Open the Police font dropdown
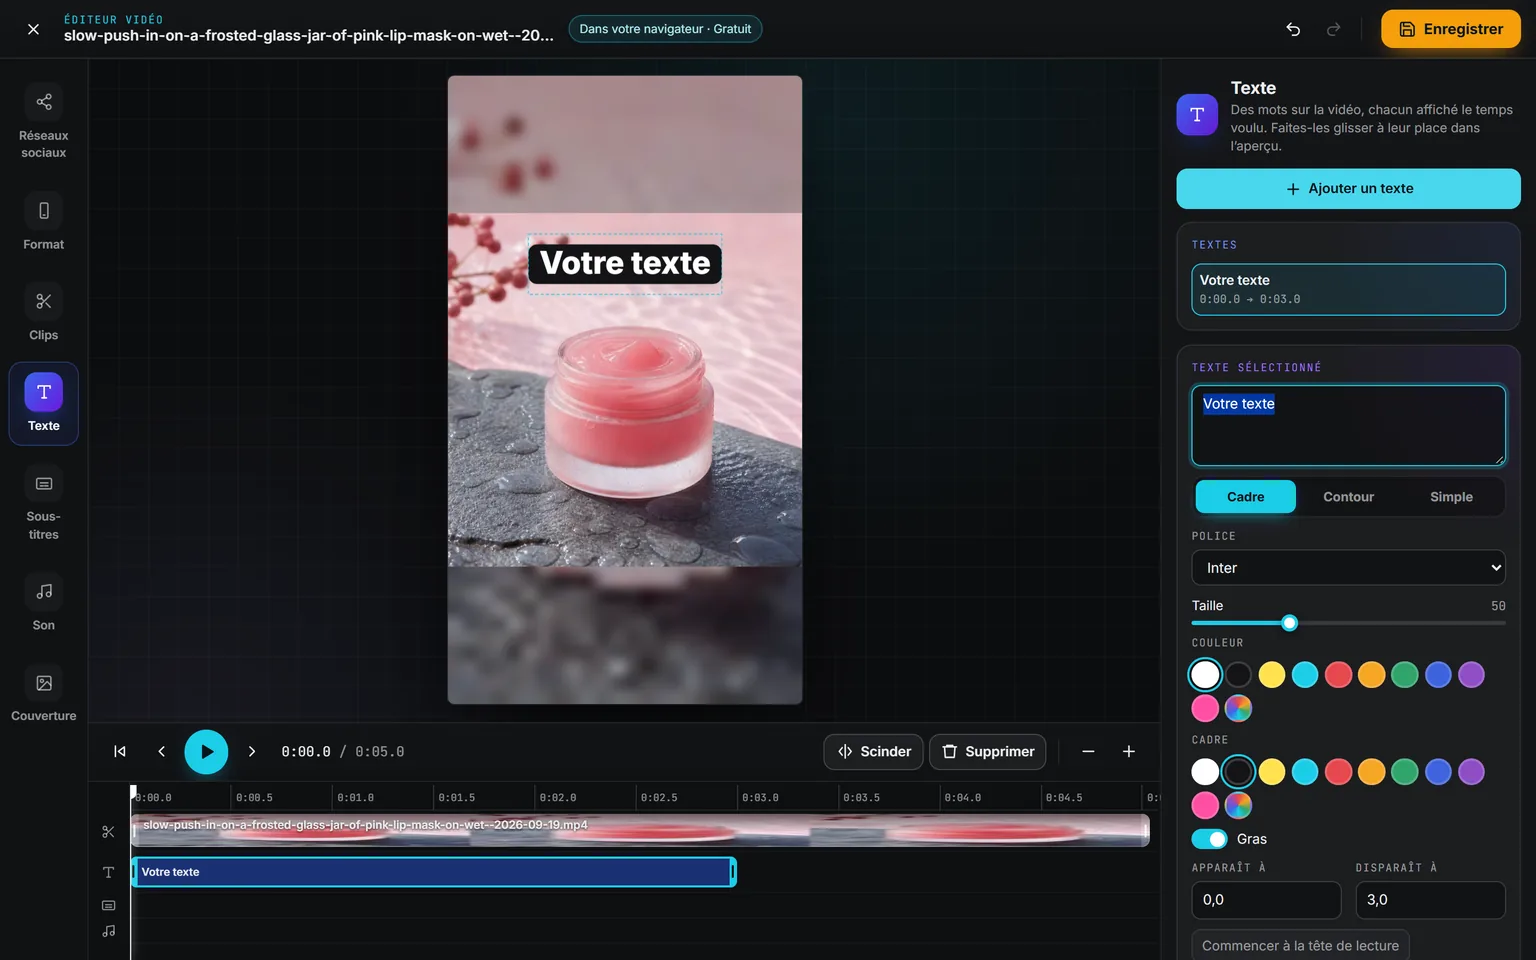Screen dimensions: 1536x960 click(1348, 568)
